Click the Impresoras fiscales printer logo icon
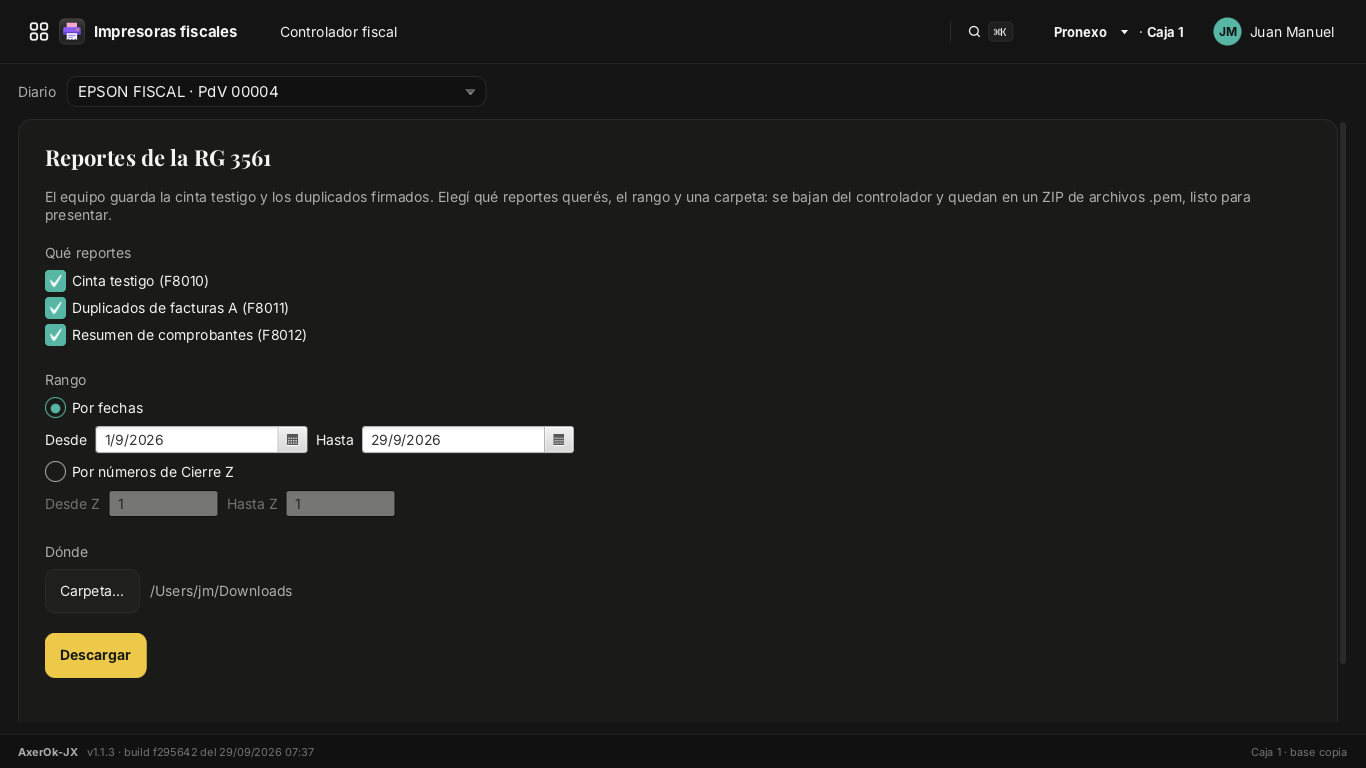Image resolution: width=1366 pixels, height=768 pixels. coord(72,32)
